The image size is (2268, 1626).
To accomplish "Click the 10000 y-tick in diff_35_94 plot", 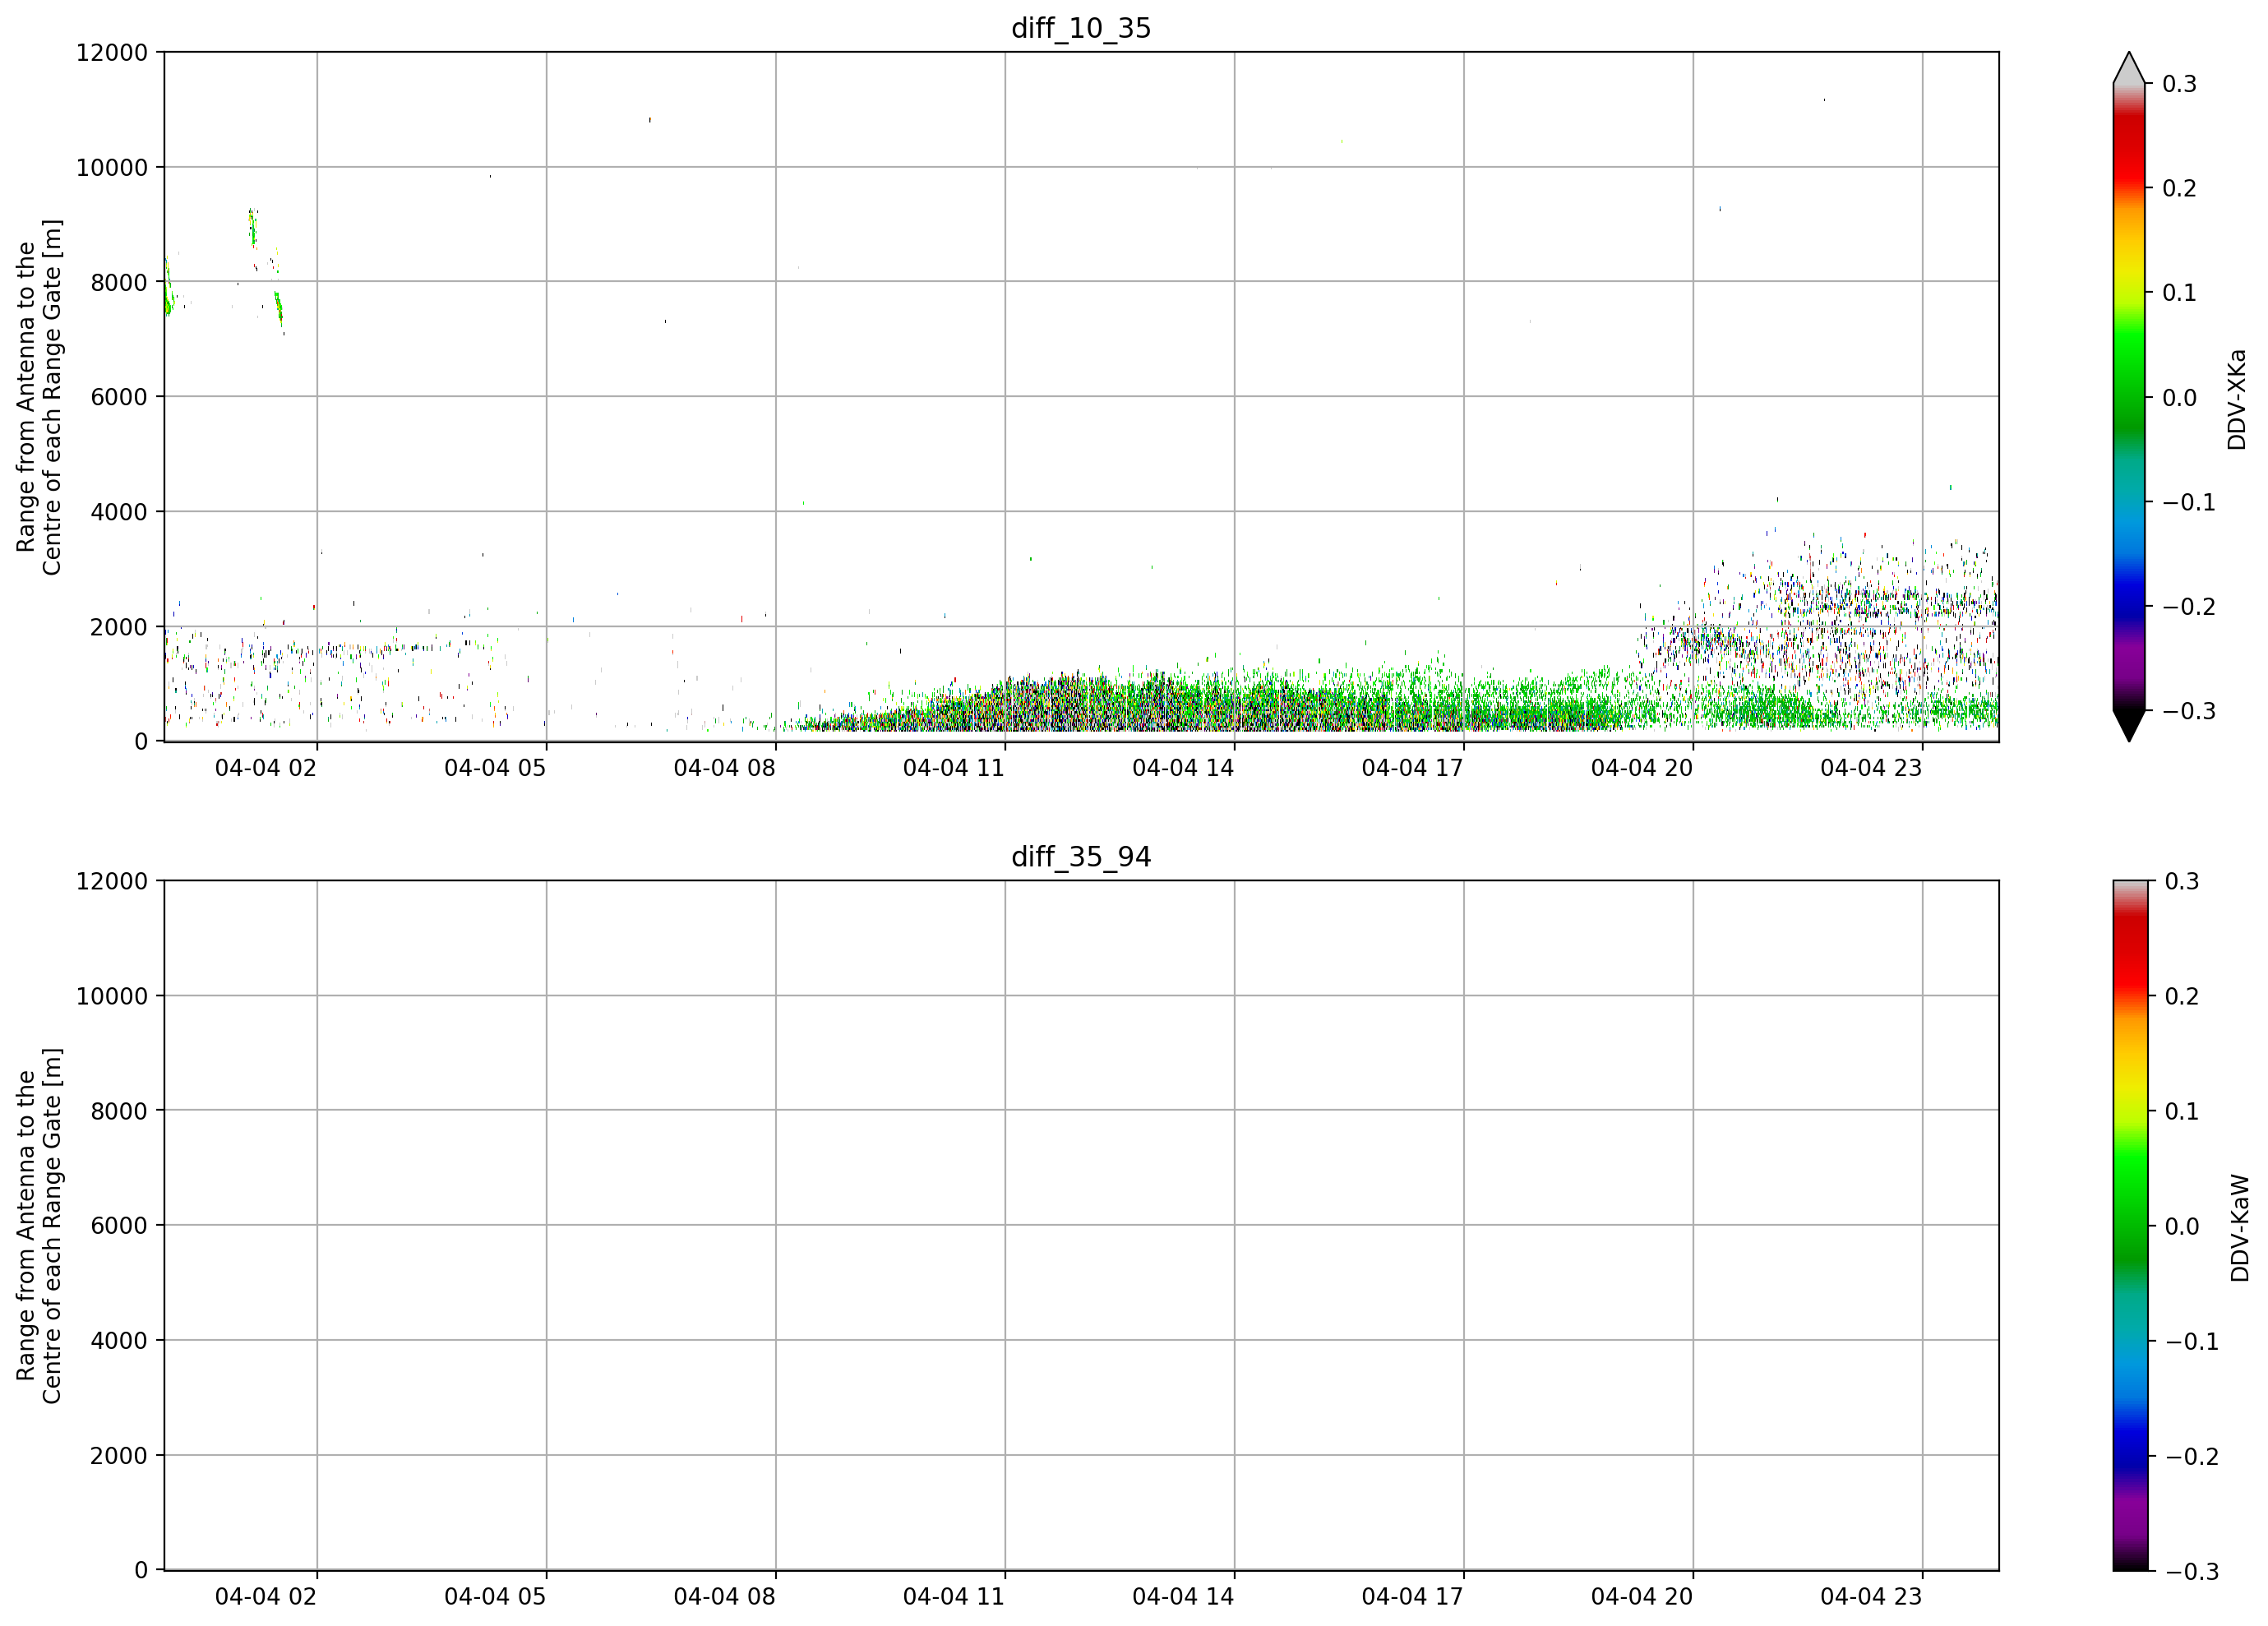I will coord(112,996).
